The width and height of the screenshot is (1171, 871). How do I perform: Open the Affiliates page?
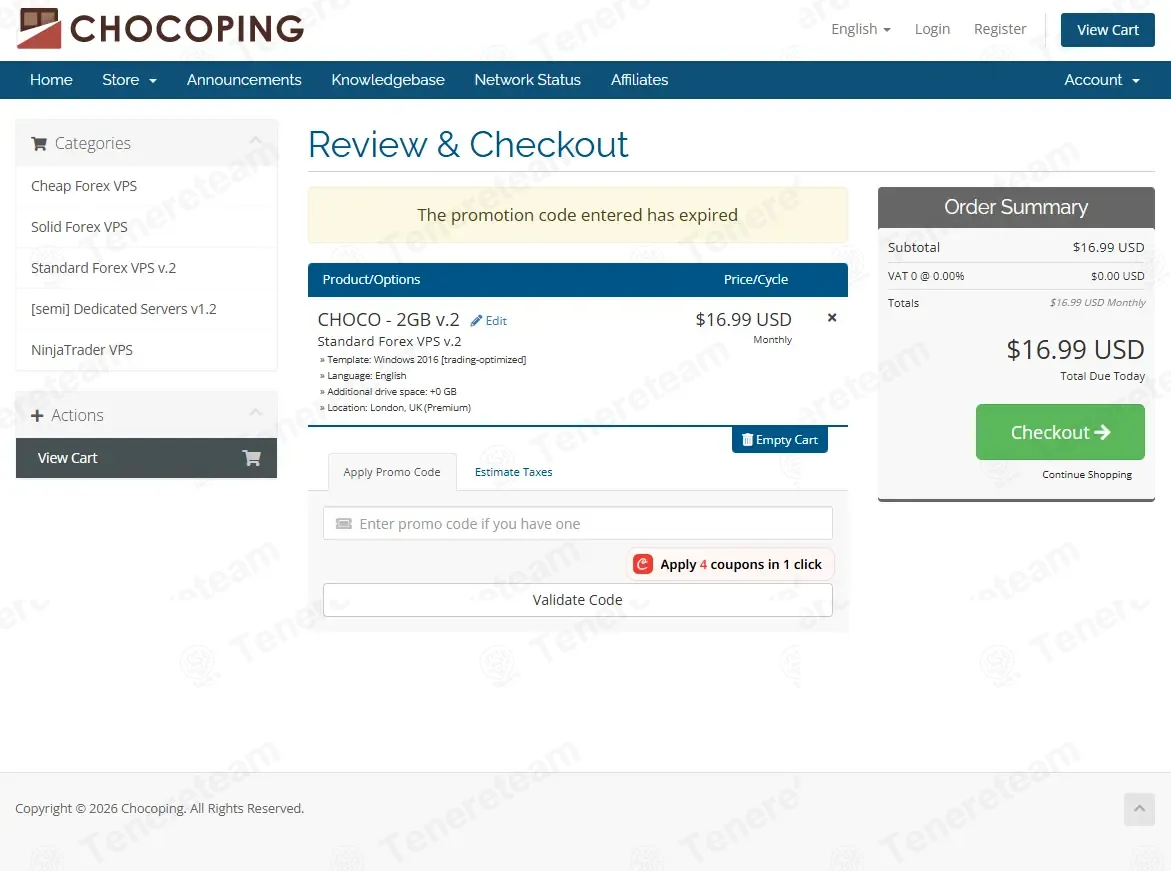tap(639, 80)
